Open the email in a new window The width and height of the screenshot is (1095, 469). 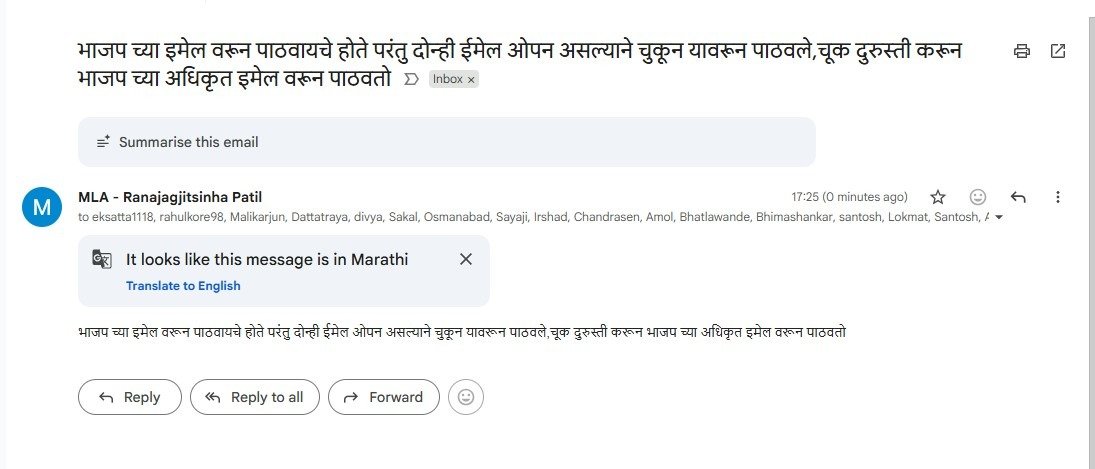1058,51
